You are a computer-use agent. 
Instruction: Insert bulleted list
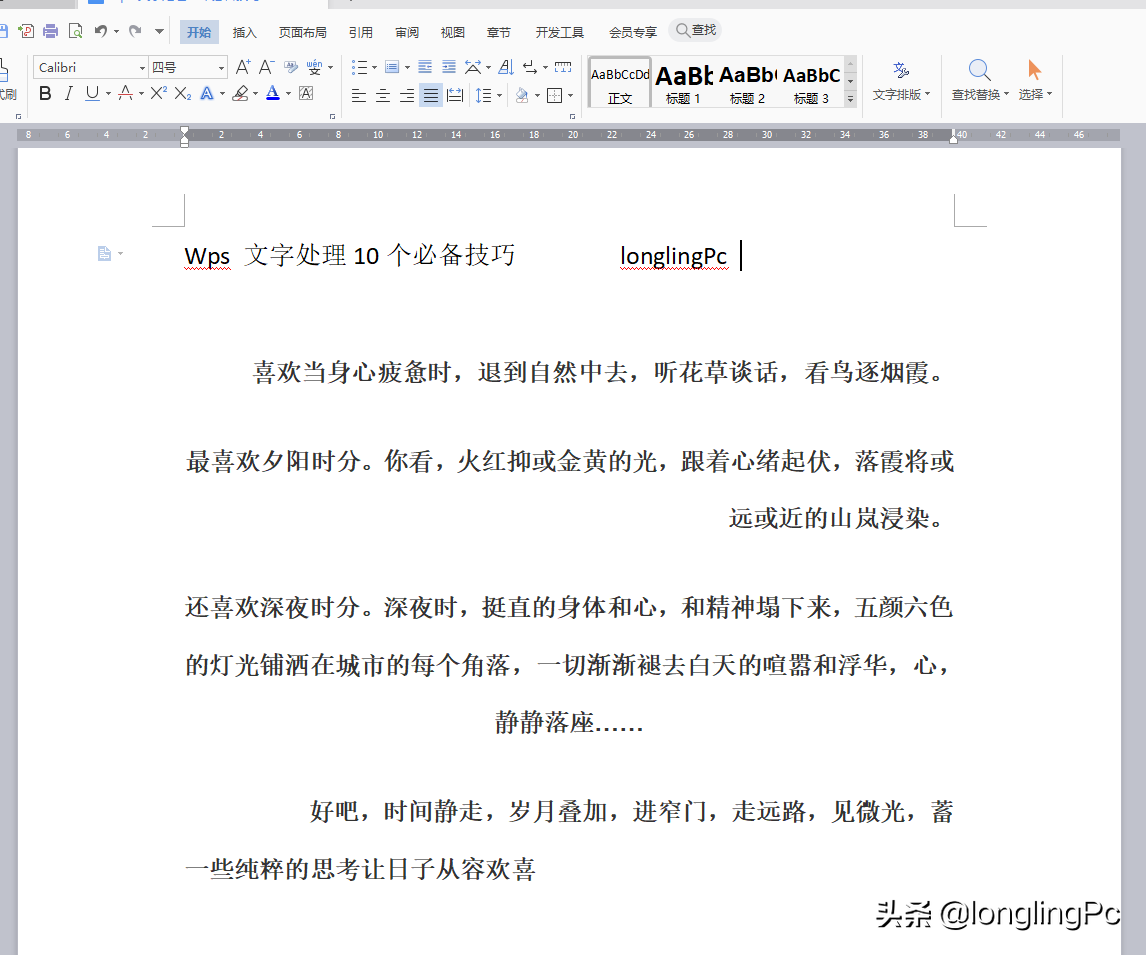pyautogui.click(x=359, y=67)
